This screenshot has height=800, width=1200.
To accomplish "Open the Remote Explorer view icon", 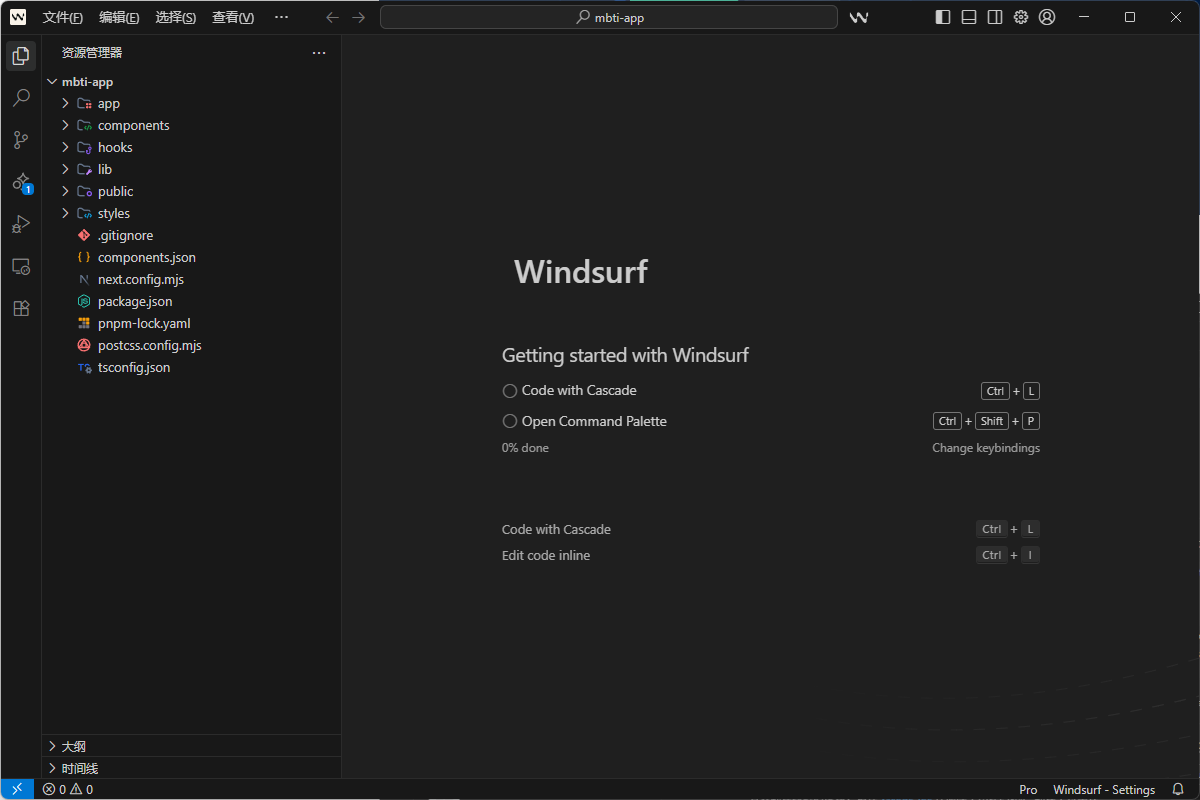I will [x=21, y=266].
